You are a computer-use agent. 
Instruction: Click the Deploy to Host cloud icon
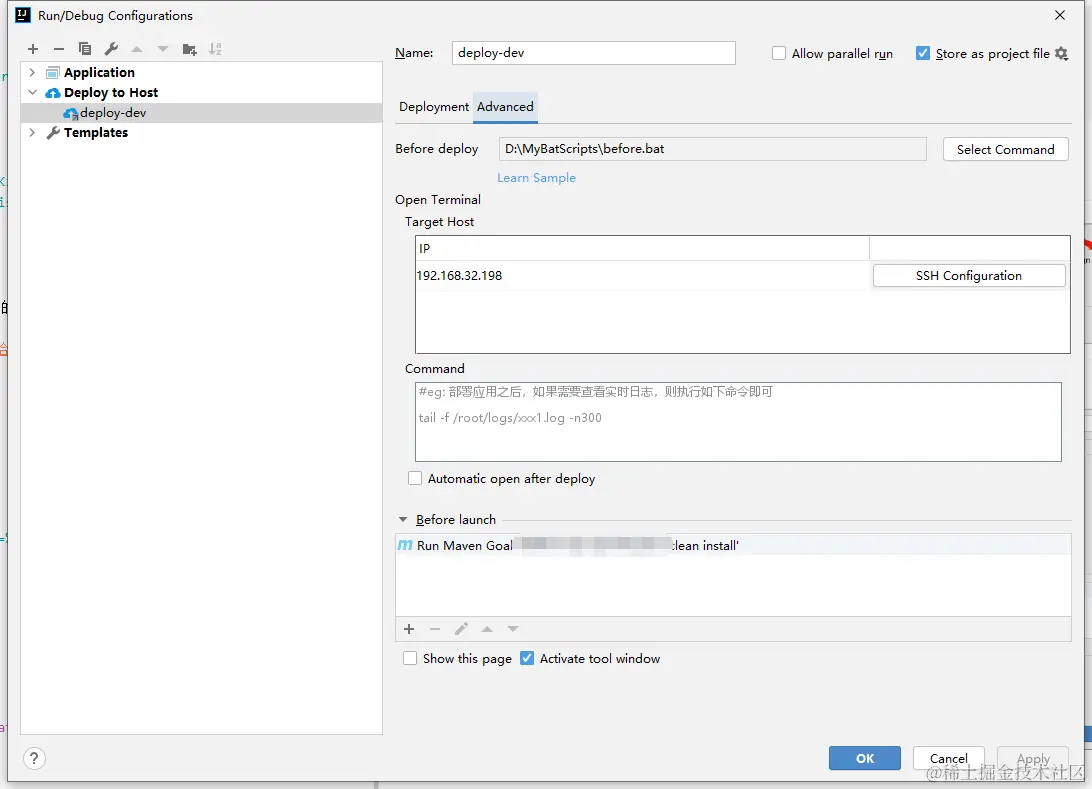click(53, 93)
